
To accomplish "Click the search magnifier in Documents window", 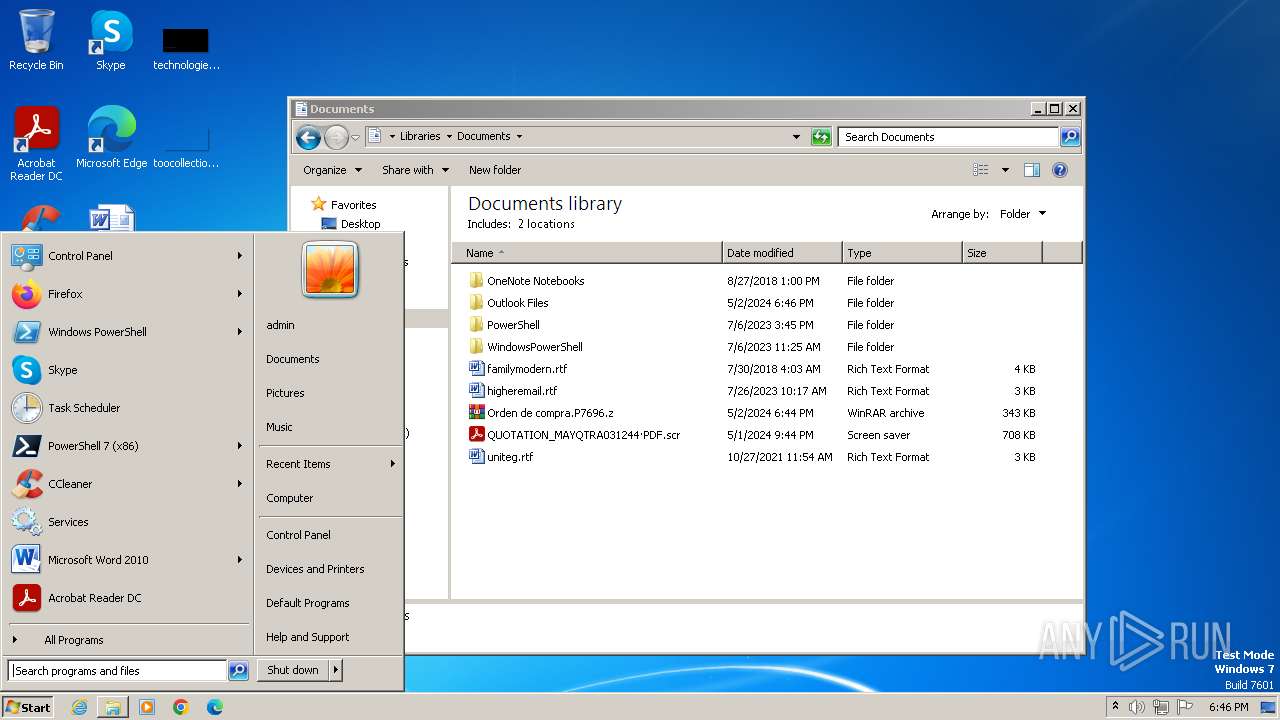I will [x=1070, y=137].
